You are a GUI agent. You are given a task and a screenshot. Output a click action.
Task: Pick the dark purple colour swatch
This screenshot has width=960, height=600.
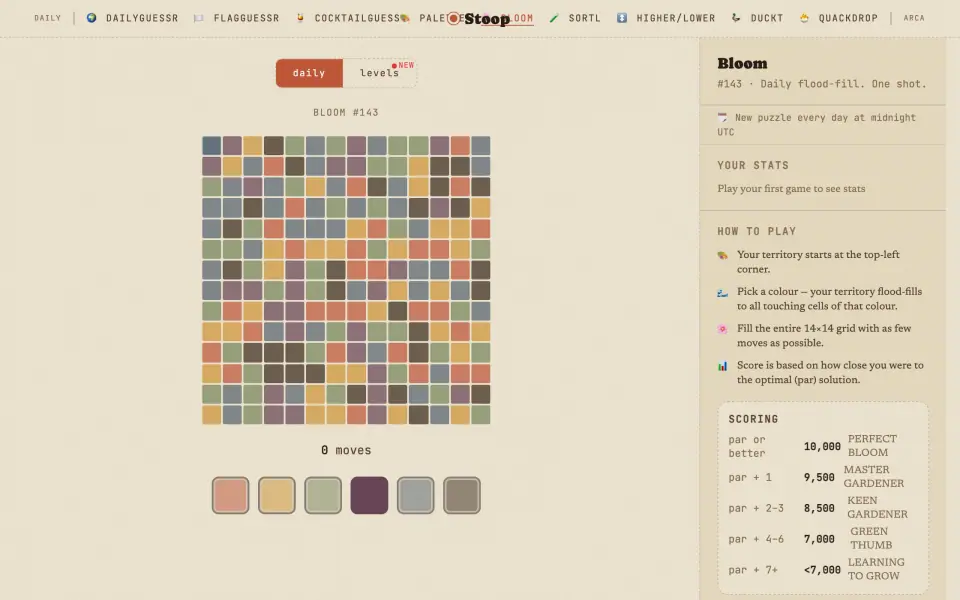[x=369, y=495]
